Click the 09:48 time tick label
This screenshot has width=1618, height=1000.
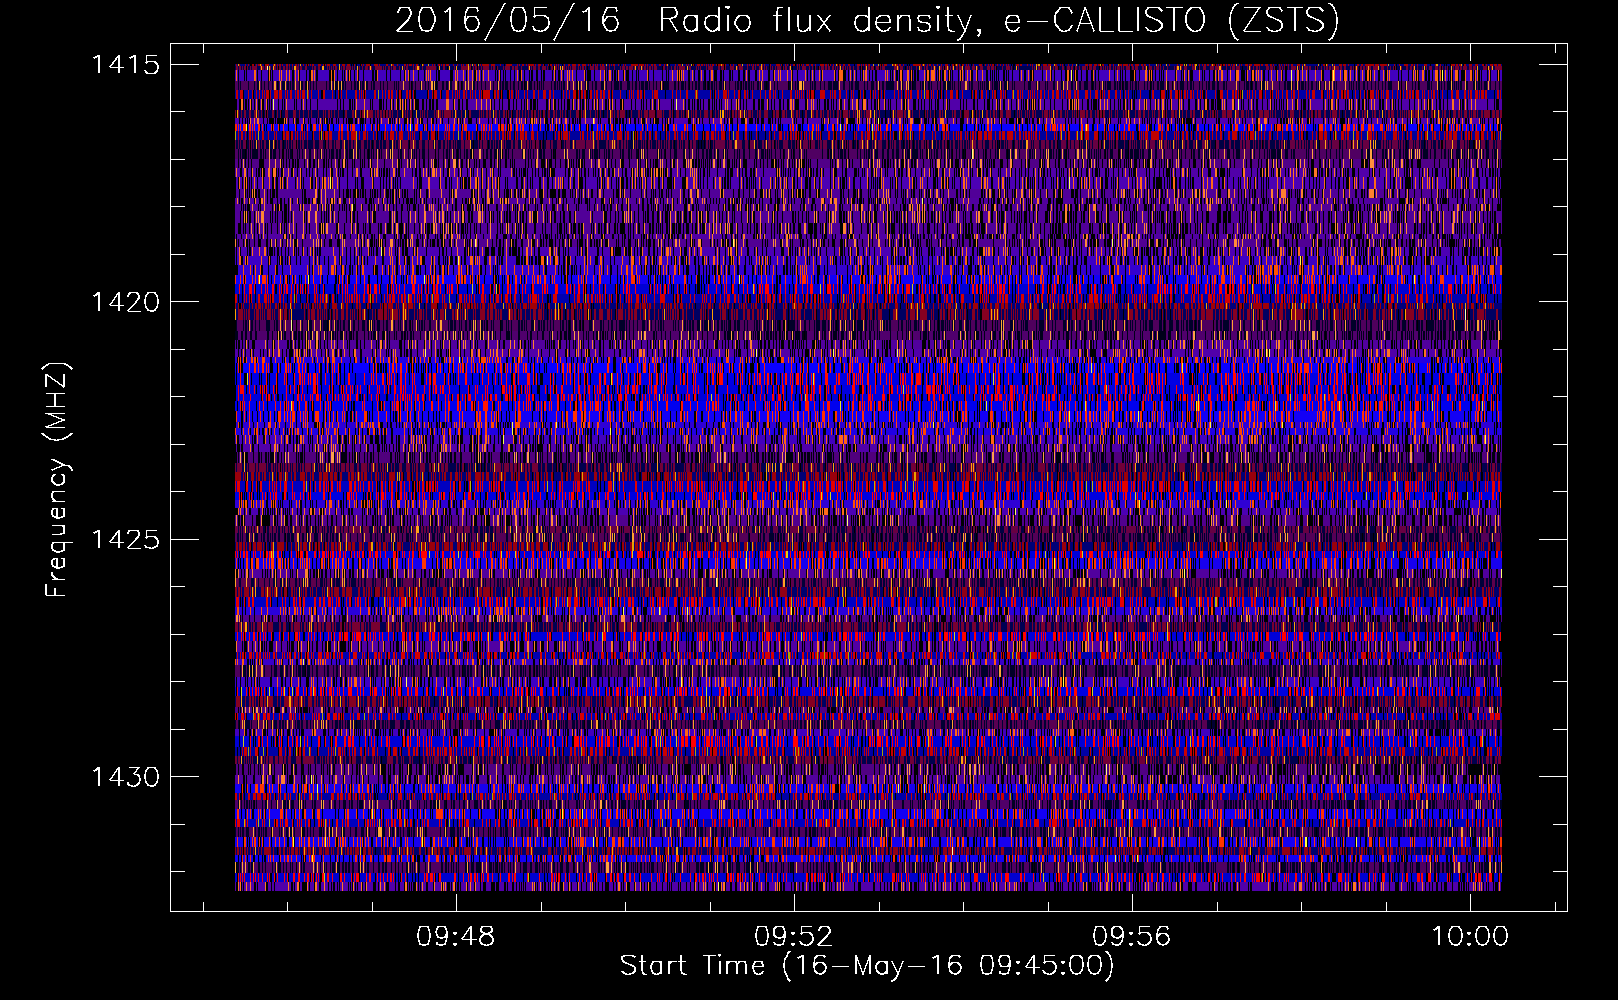(x=456, y=937)
